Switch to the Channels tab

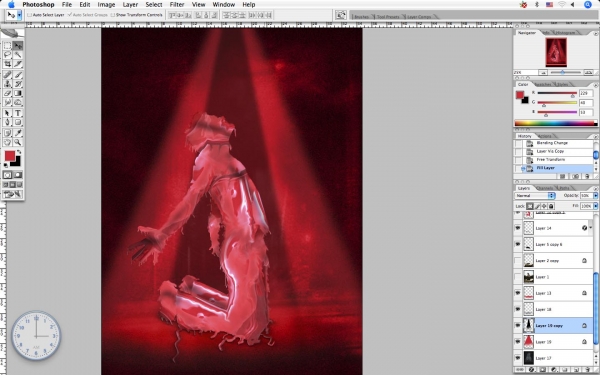point(545,188)
